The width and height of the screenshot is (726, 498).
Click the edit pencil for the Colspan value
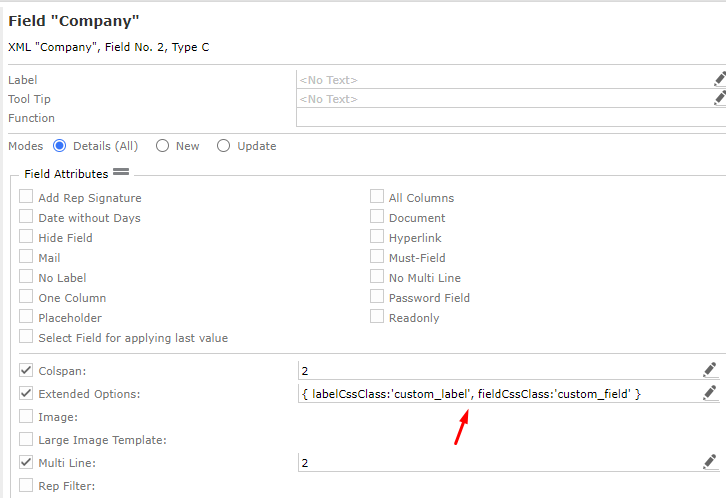pyautogui.click(x=710, y=370)
